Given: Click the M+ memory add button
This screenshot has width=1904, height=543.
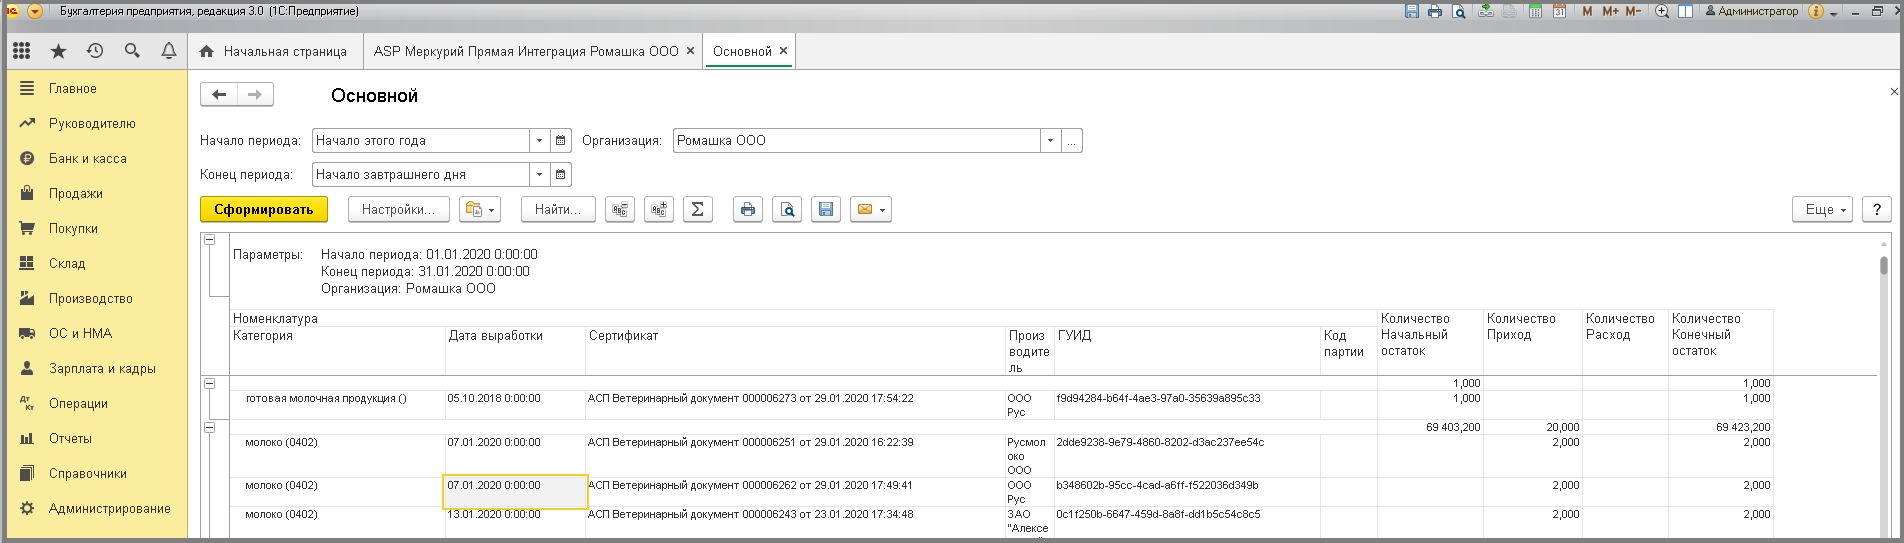Looking at the screenshot, I should click(x=1610, y=11).
